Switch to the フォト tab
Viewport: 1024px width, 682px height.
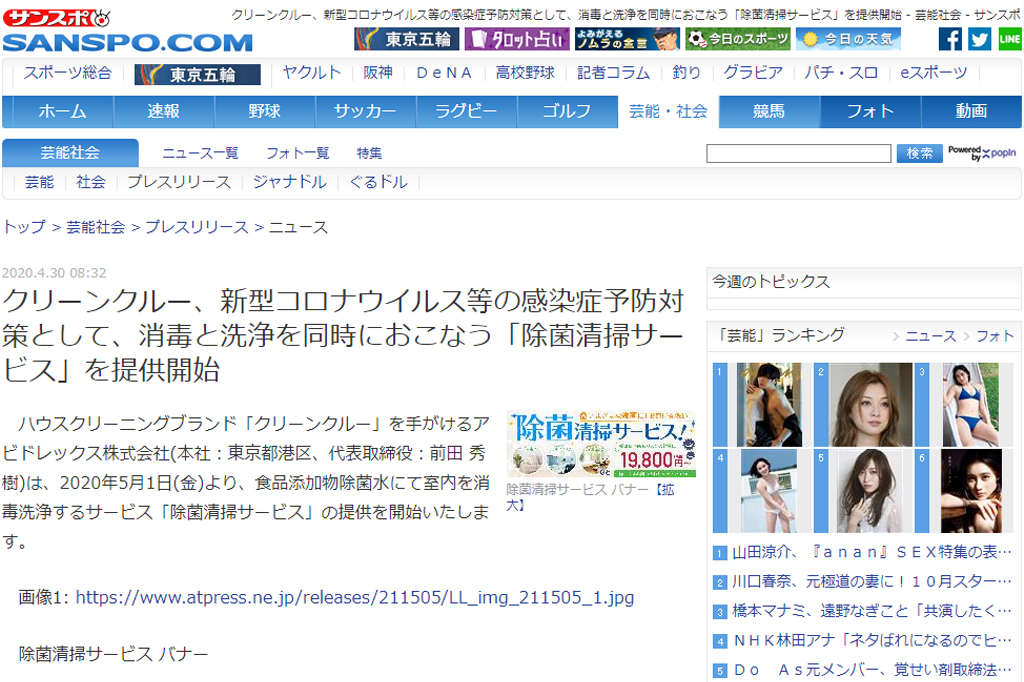[x=871, y=112]
